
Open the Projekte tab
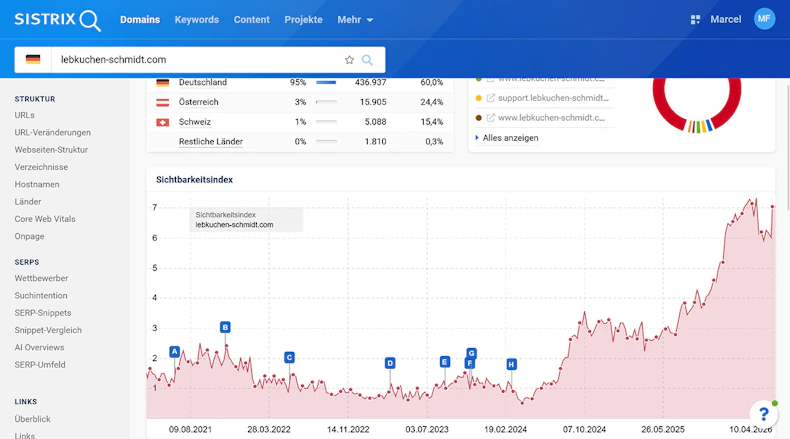[x=303, y=20]
